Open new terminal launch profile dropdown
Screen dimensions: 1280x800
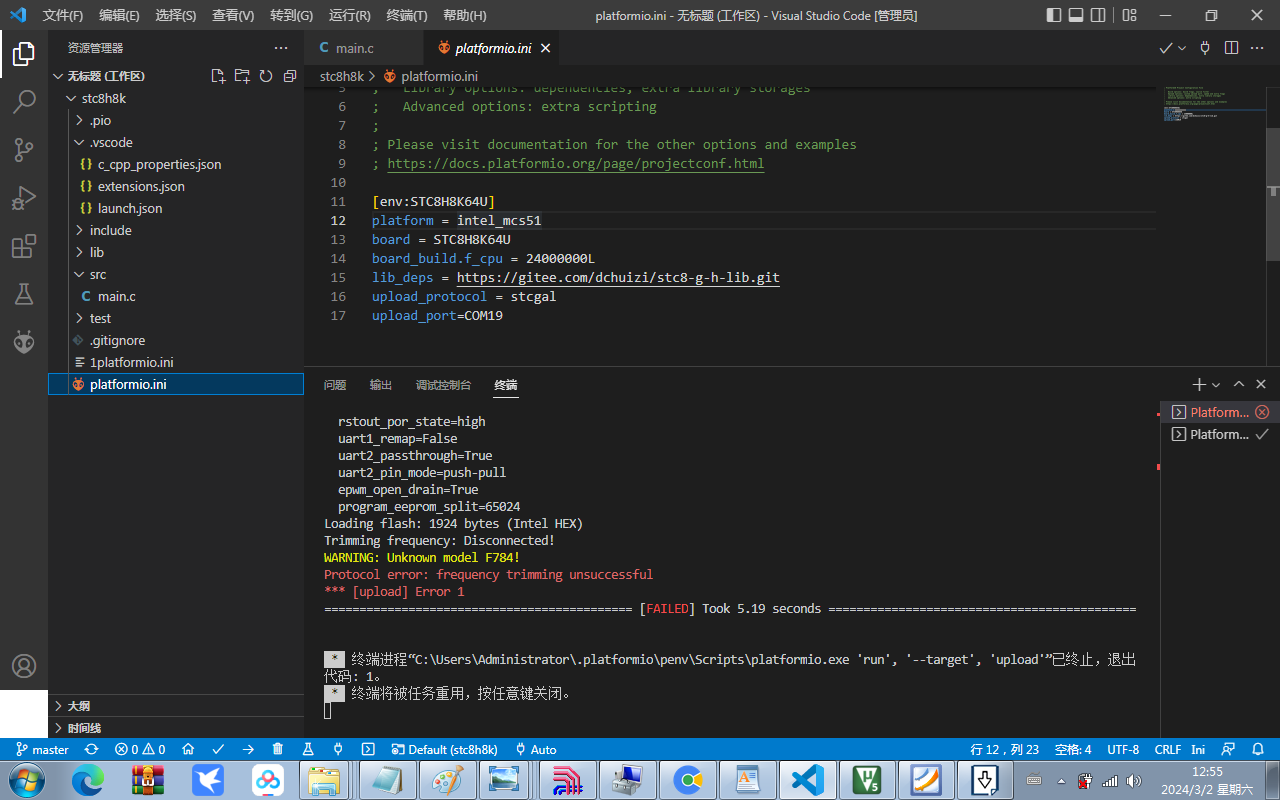click(x=1216, y=385)
